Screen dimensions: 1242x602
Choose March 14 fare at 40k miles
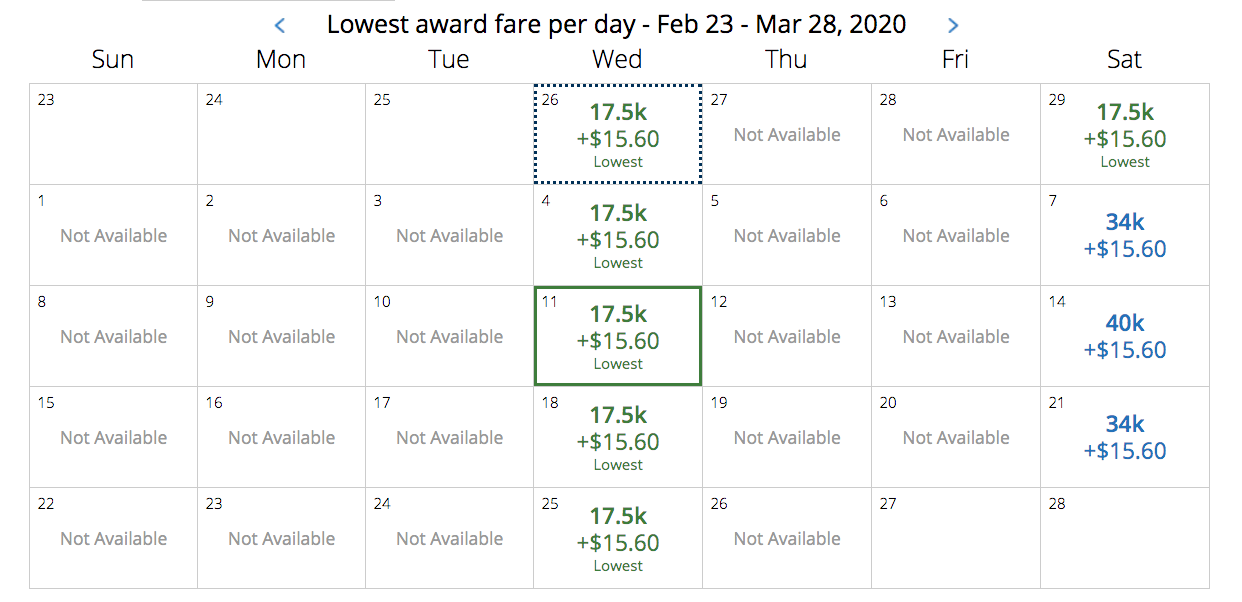1125,337
